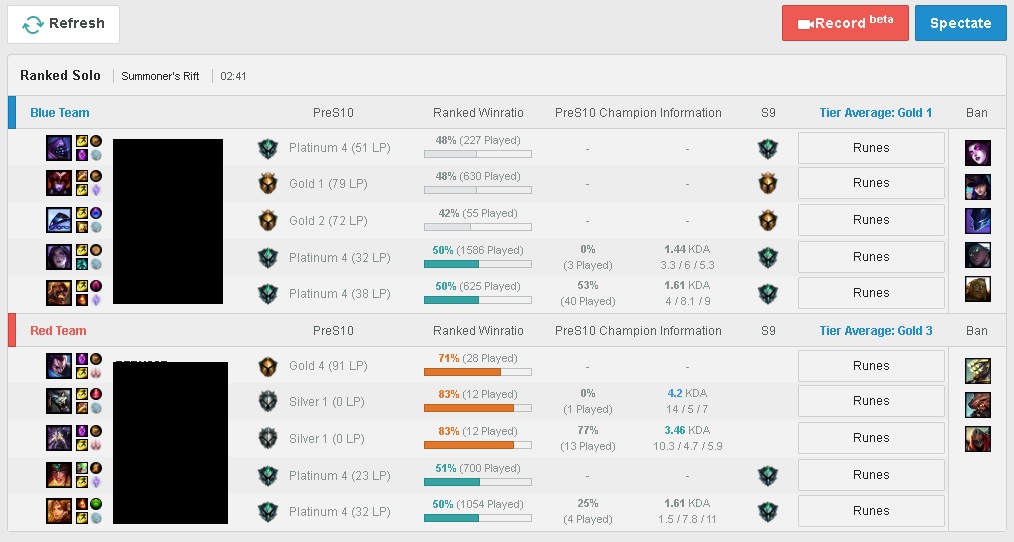Select the first banned champion icon in Blue Team
The image size is (1014, 542).
(x=977, y=153)
